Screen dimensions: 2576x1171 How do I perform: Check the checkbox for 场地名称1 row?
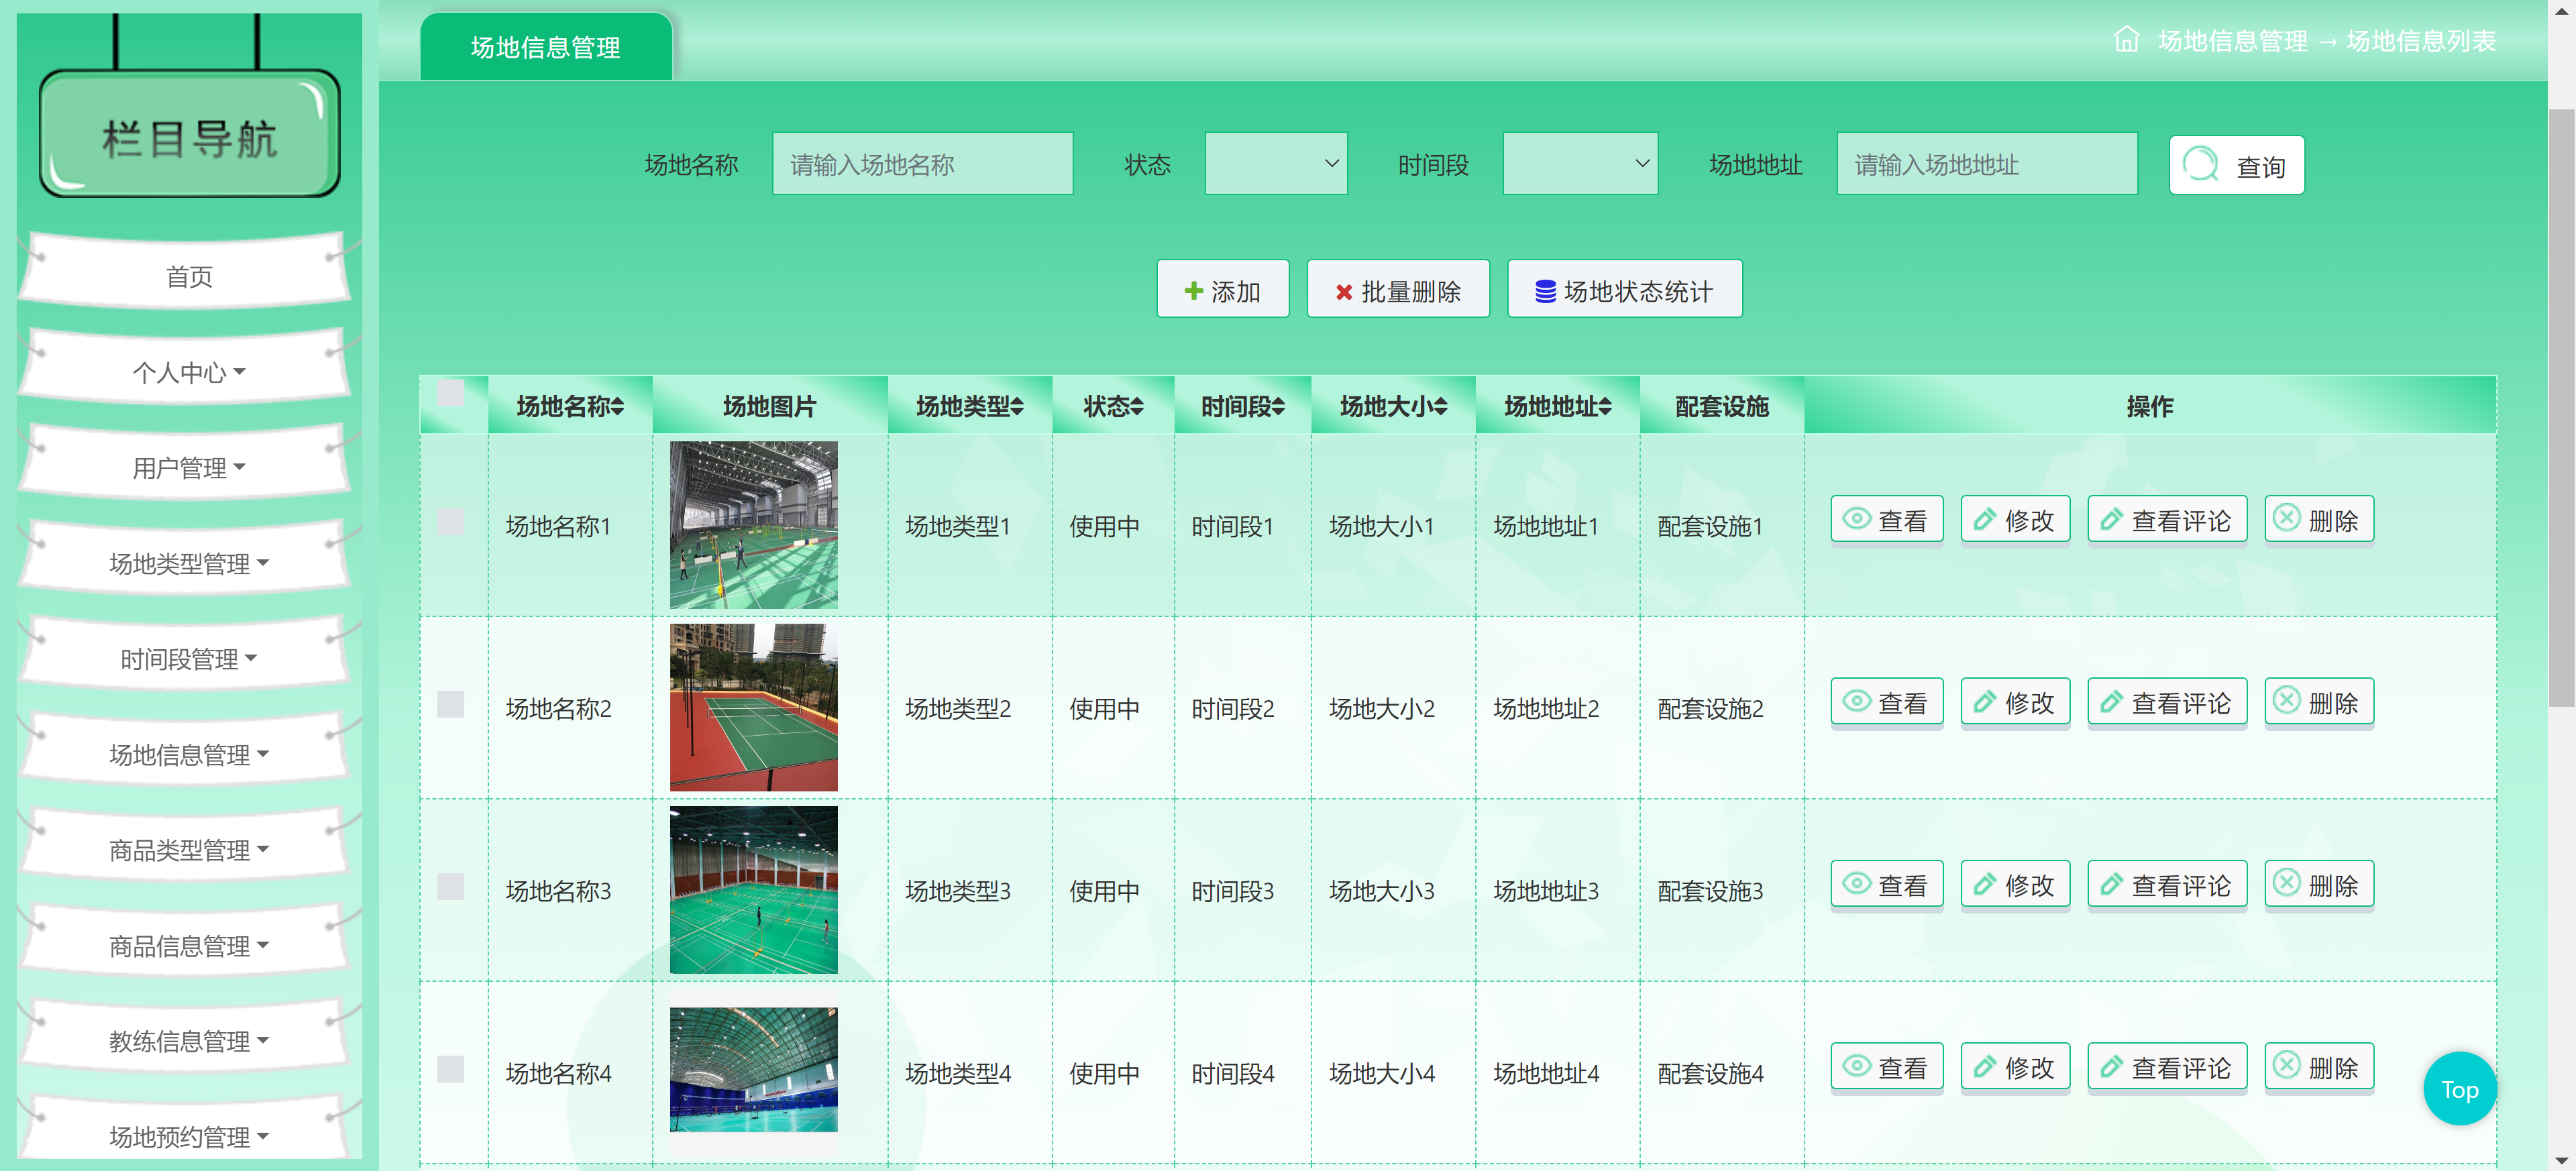click(451, 521)
